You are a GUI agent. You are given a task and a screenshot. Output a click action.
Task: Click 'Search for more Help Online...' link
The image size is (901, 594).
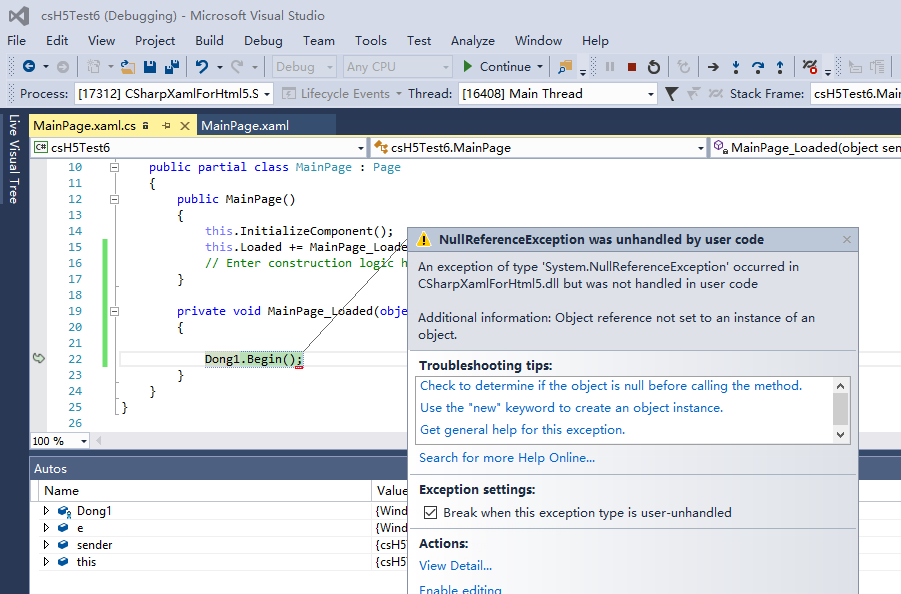click(507, 458)
